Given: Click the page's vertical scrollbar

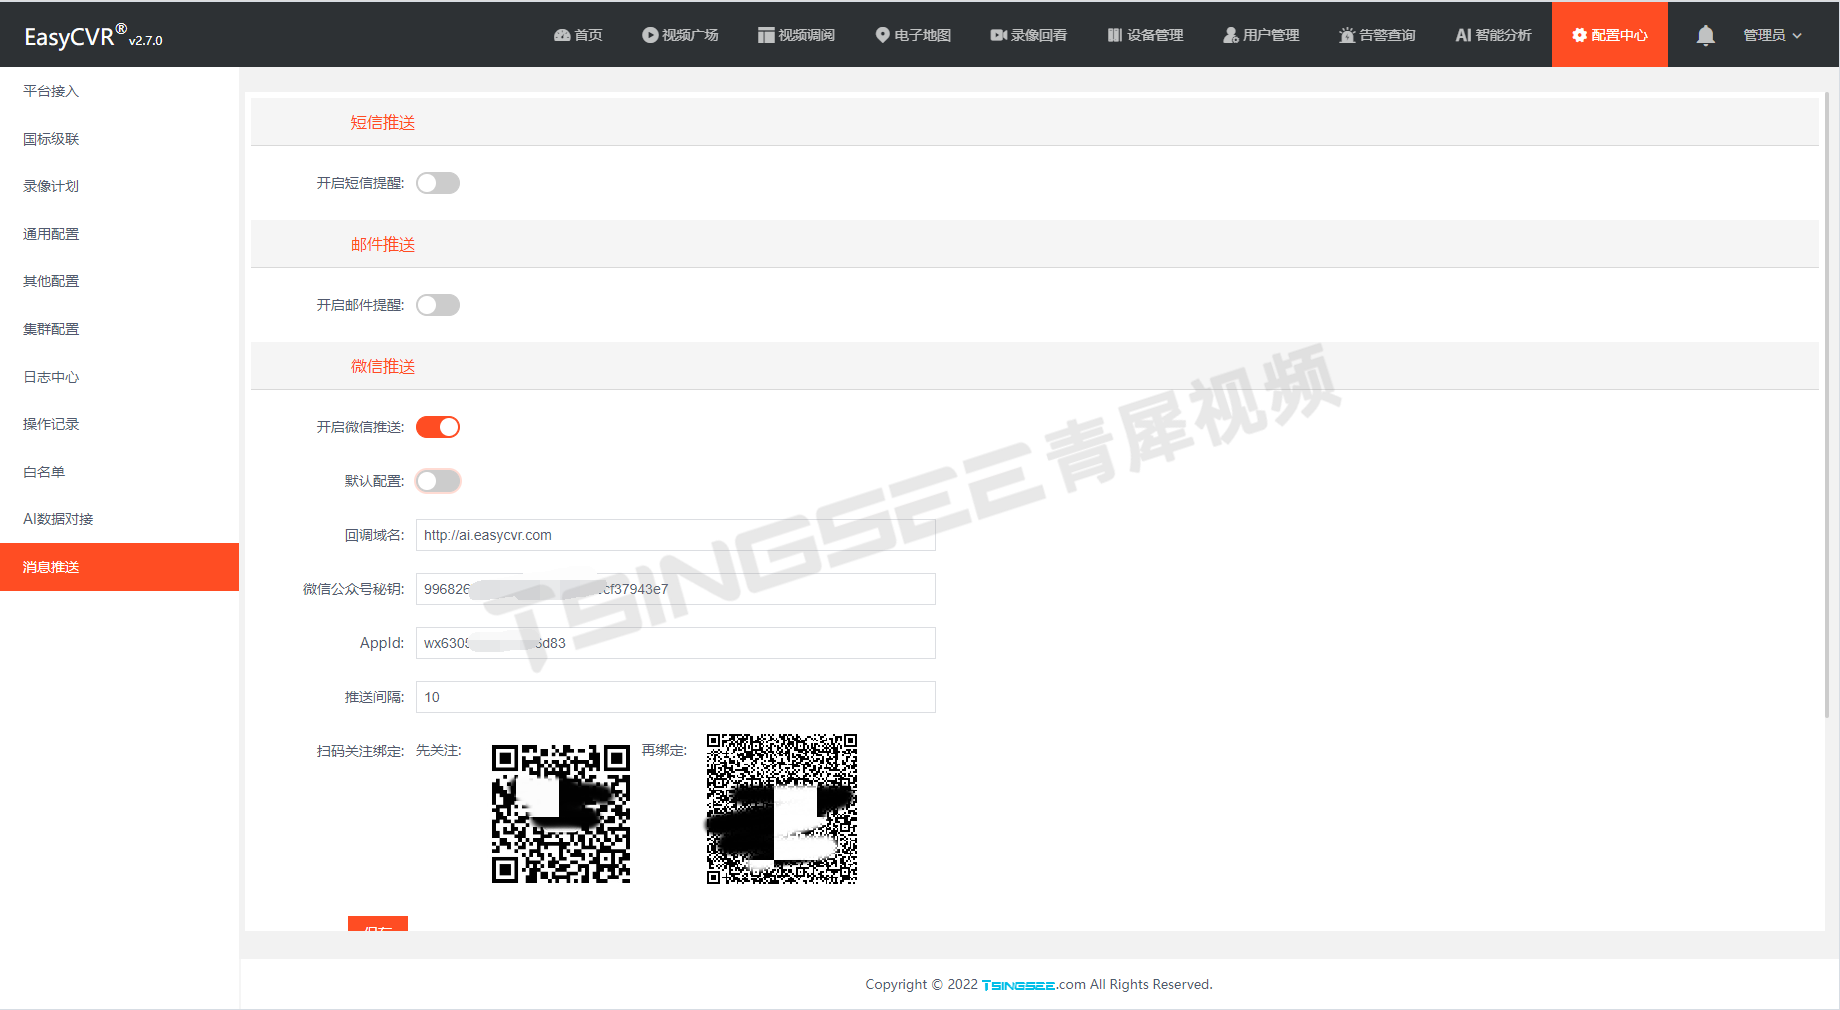Looking at the screenshot, I should coord(1828,405).
